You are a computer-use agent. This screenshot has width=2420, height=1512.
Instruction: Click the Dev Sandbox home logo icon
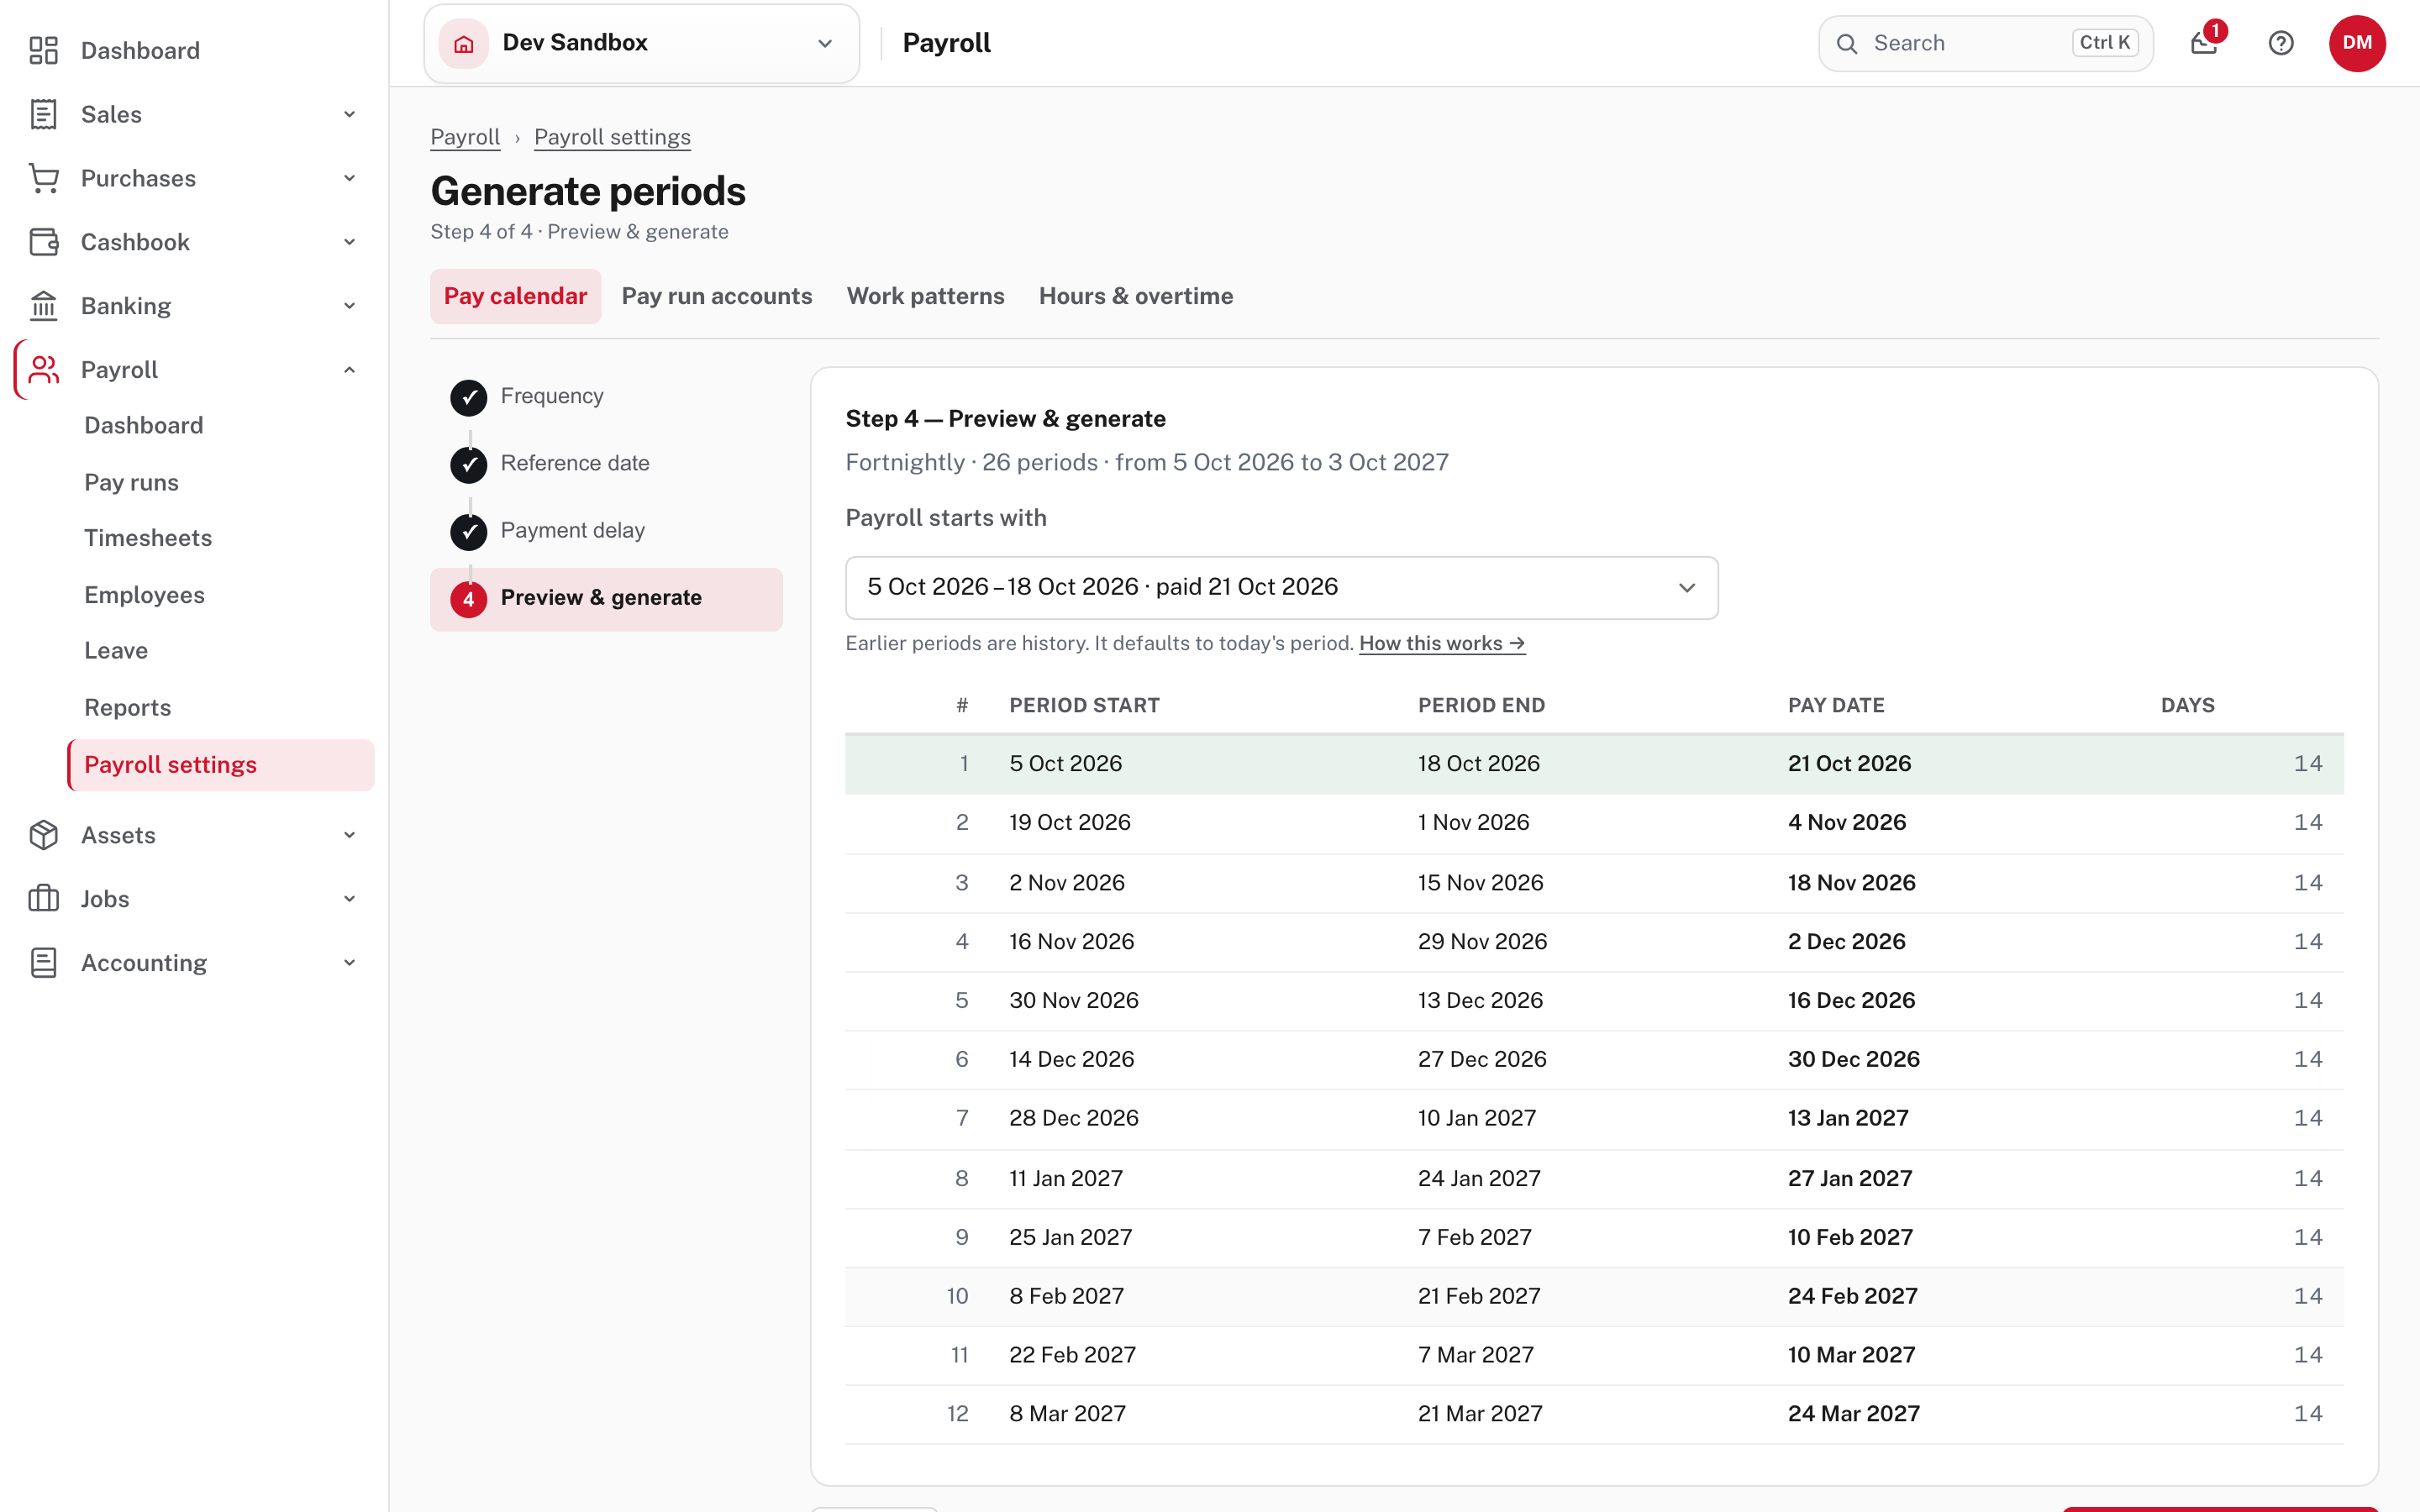pyautogui.click(x=464, y=43)
